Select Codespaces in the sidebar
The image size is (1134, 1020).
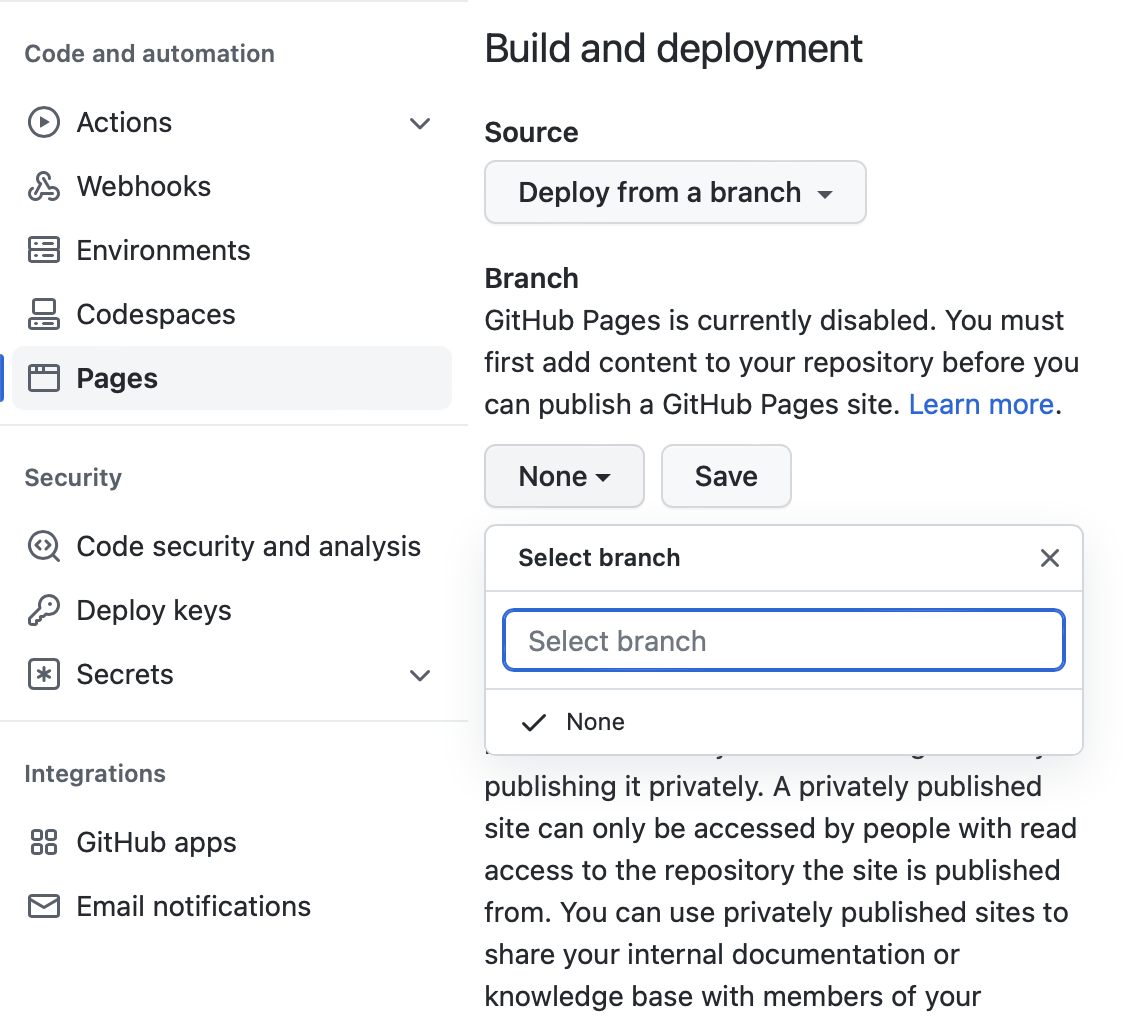pyautogui.click(x=231, y=314)
